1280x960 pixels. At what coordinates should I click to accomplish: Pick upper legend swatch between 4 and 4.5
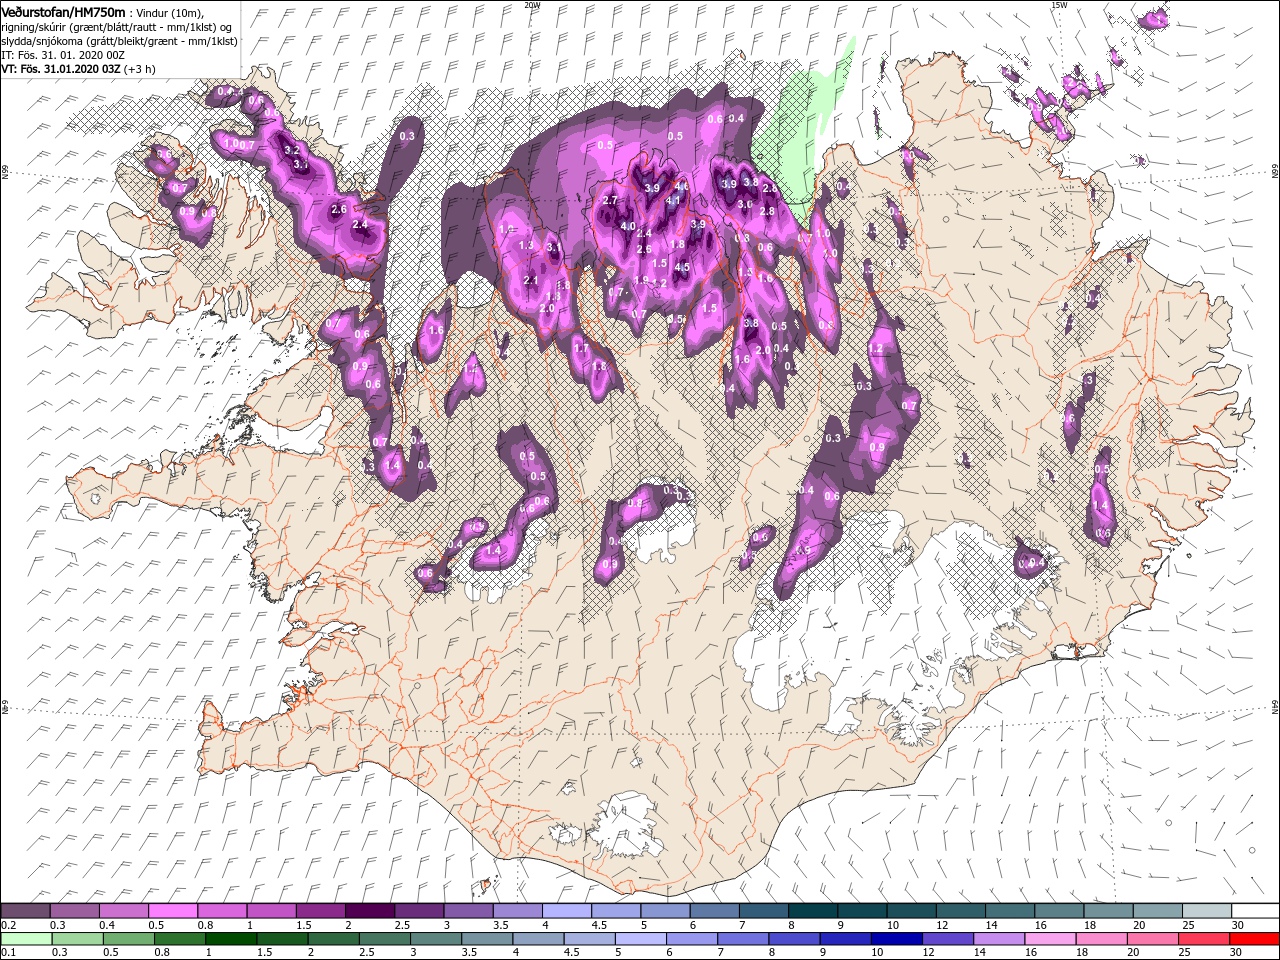(566, 911)
